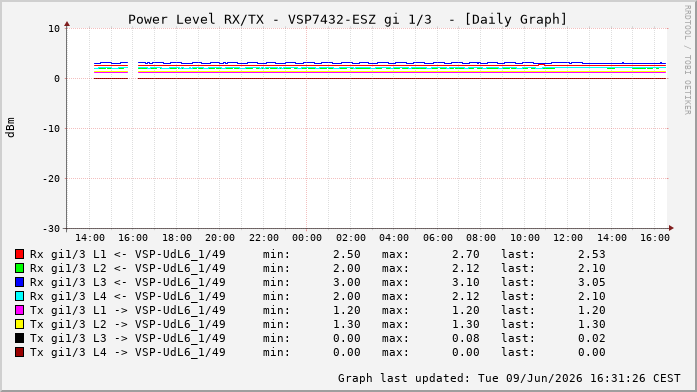Click the 12:00 x-axis time label
Image resolution: width=697 pixels, height=392 pixels.
(568, 238)
